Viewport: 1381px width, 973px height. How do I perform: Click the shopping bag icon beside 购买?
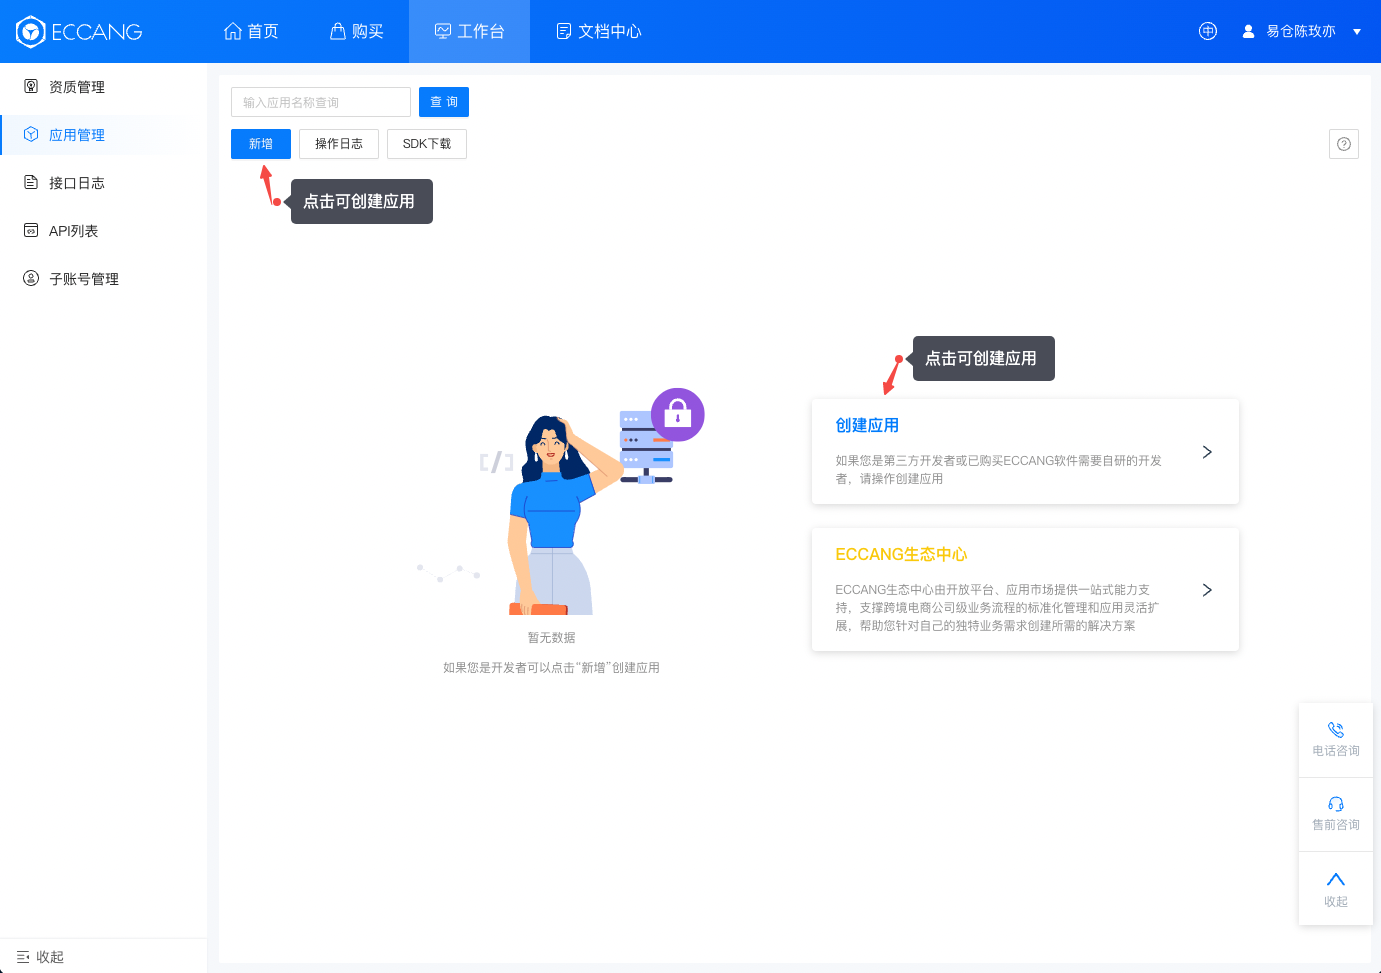pyautogui.click(x=338, y=31)
